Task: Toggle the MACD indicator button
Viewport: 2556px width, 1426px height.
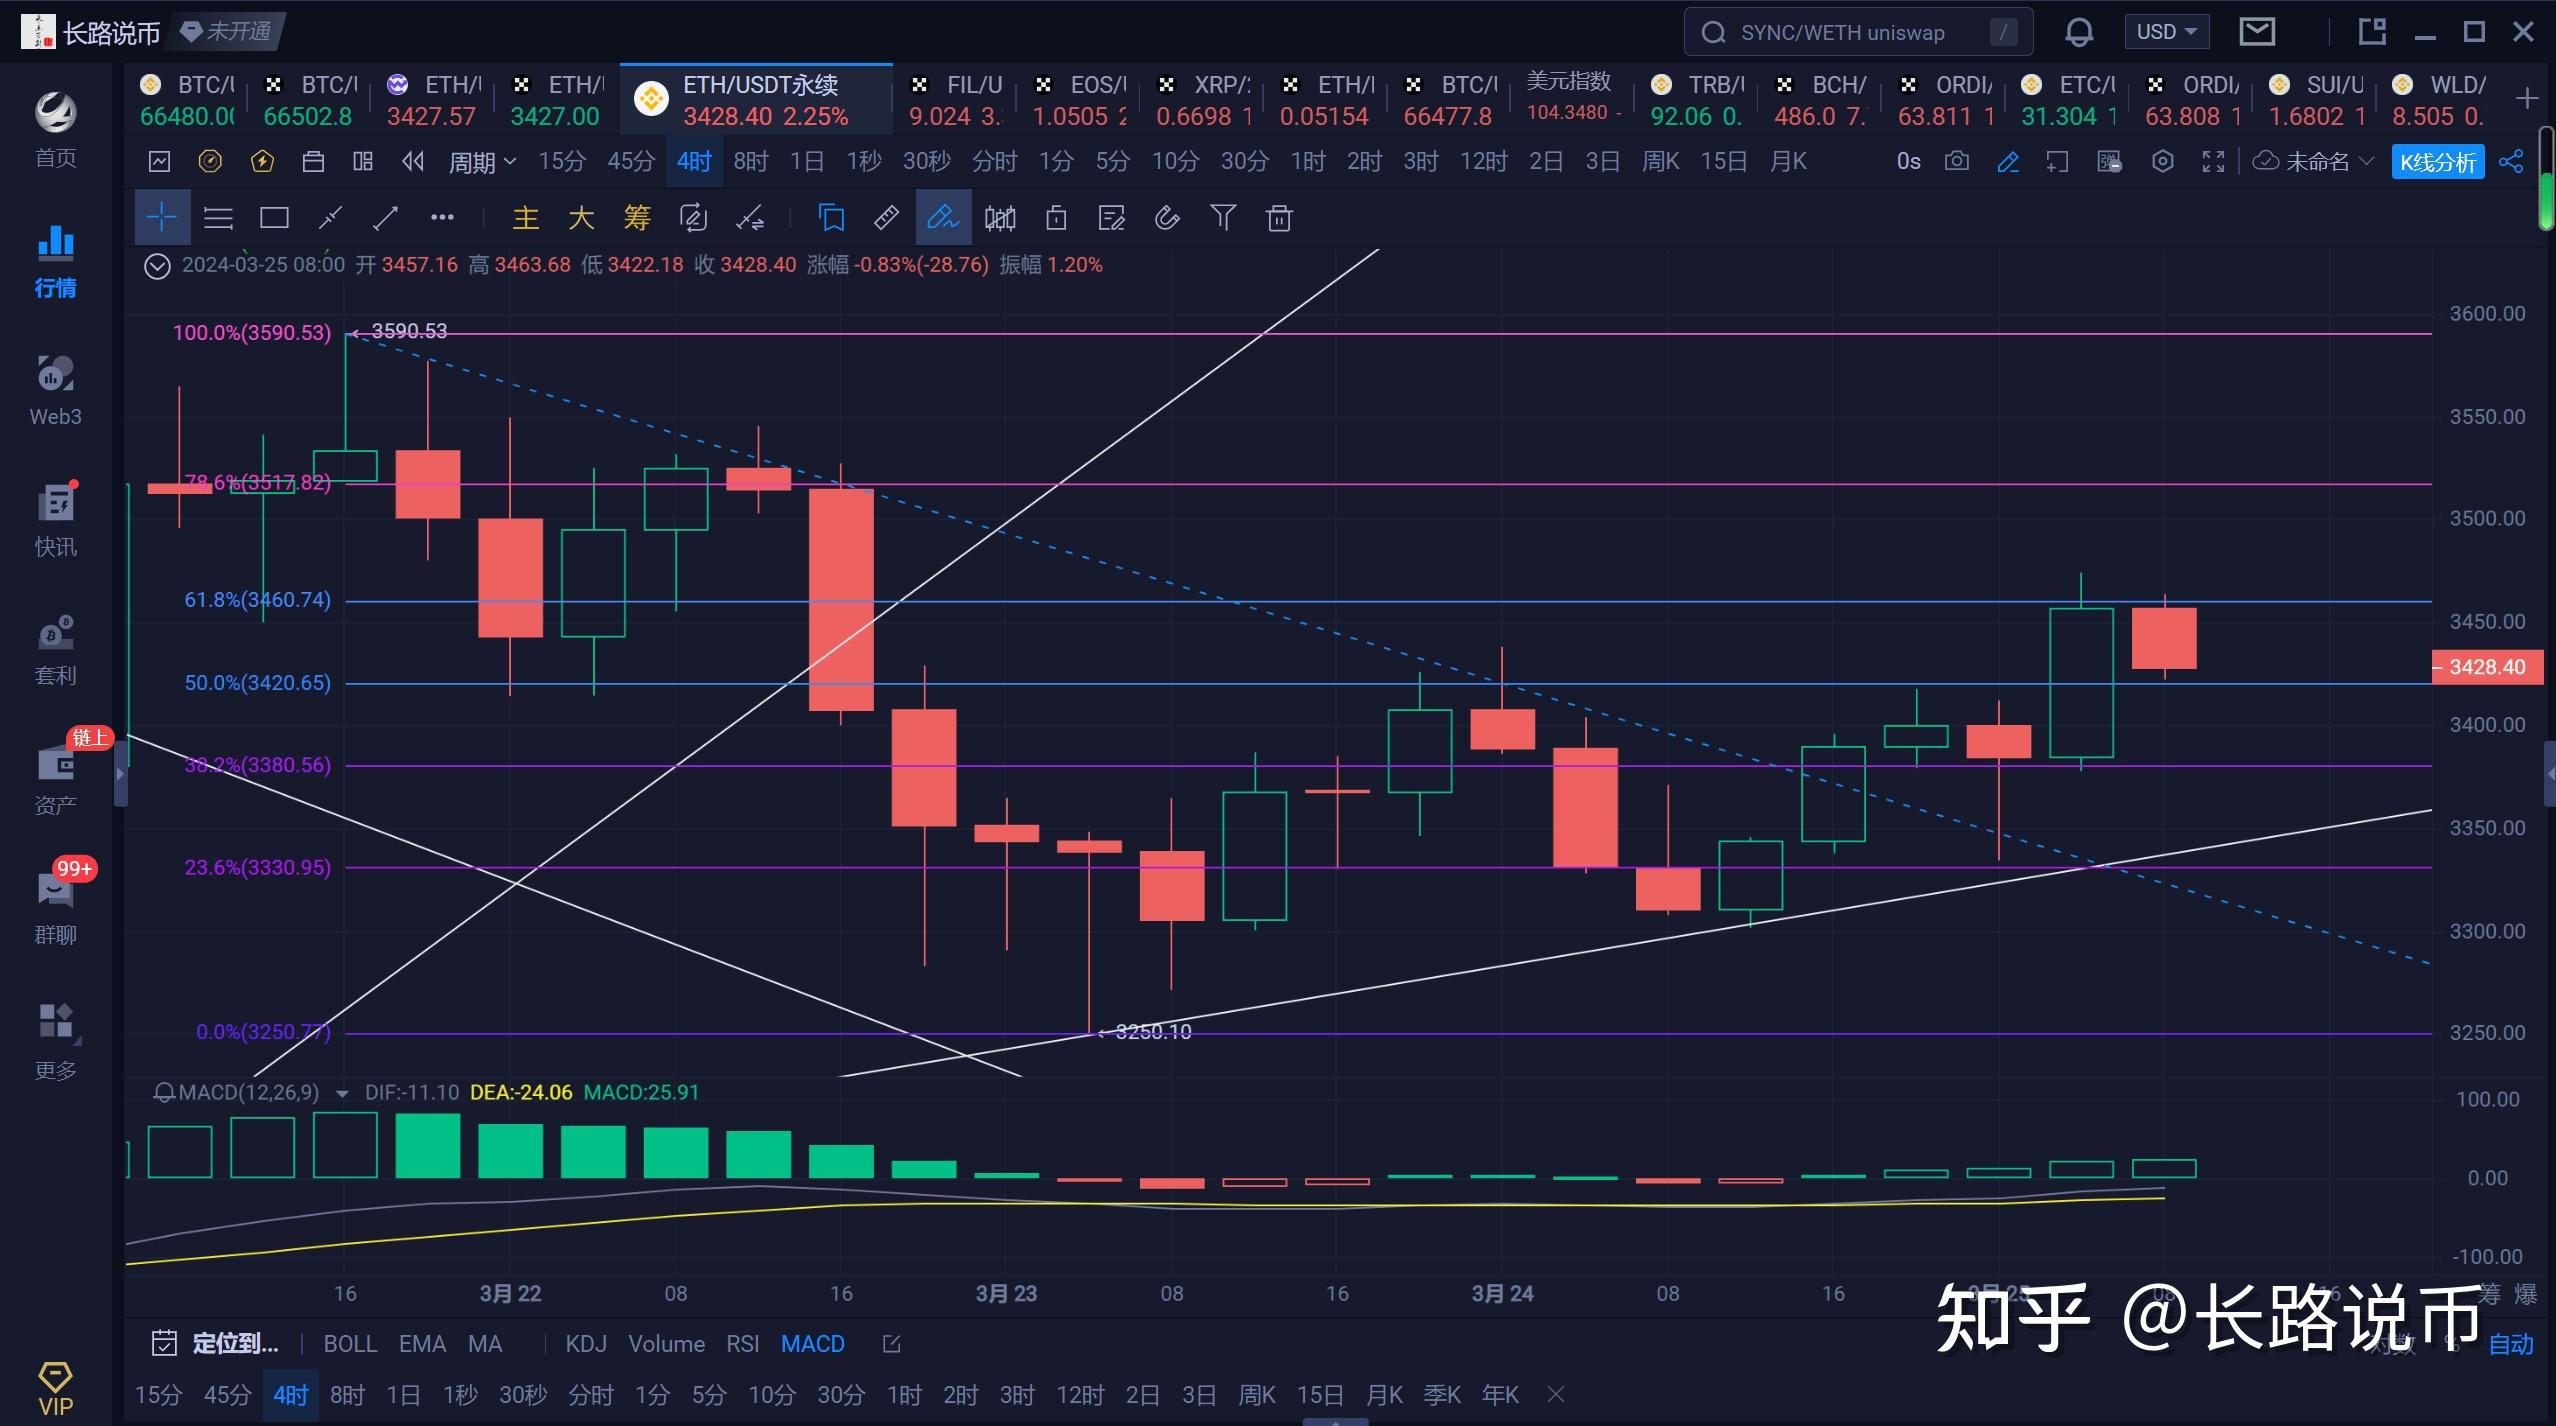Action: tap(813, 1344)
